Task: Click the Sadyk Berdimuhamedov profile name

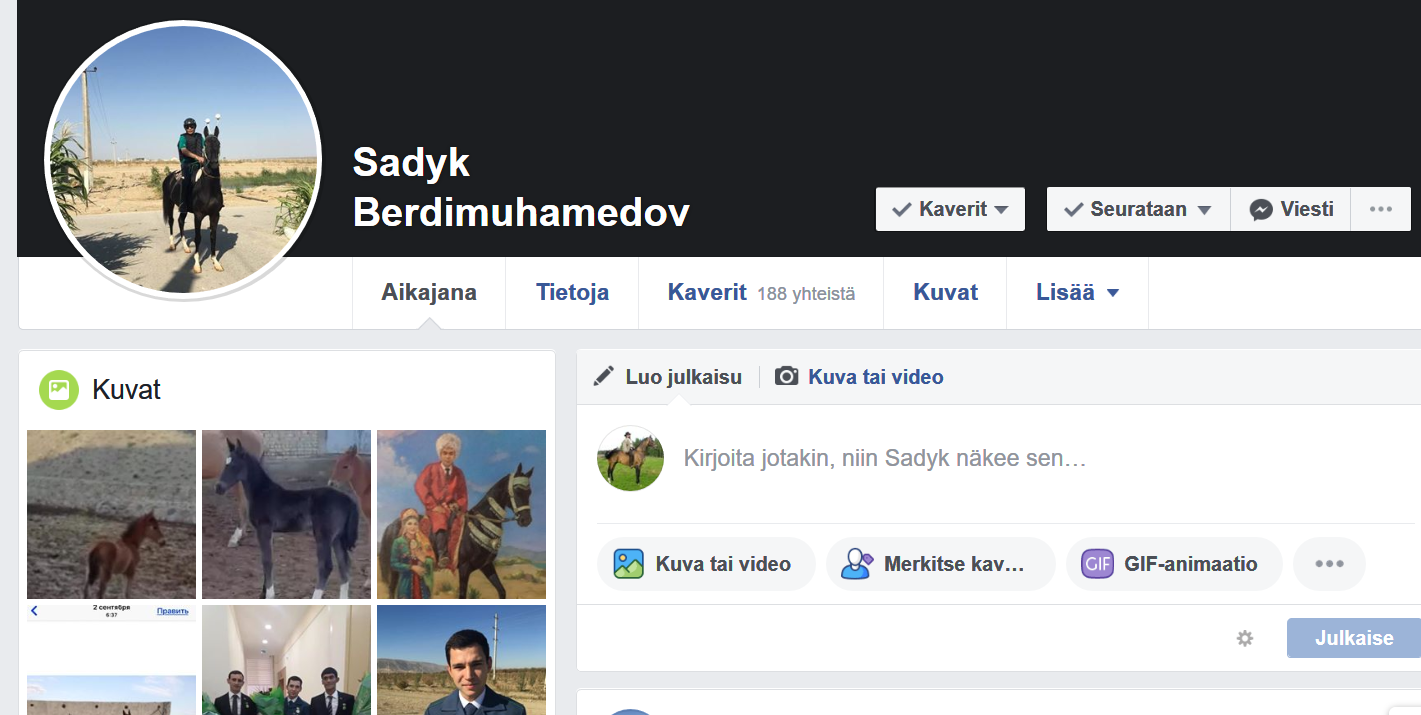Action: coord(521,187)
